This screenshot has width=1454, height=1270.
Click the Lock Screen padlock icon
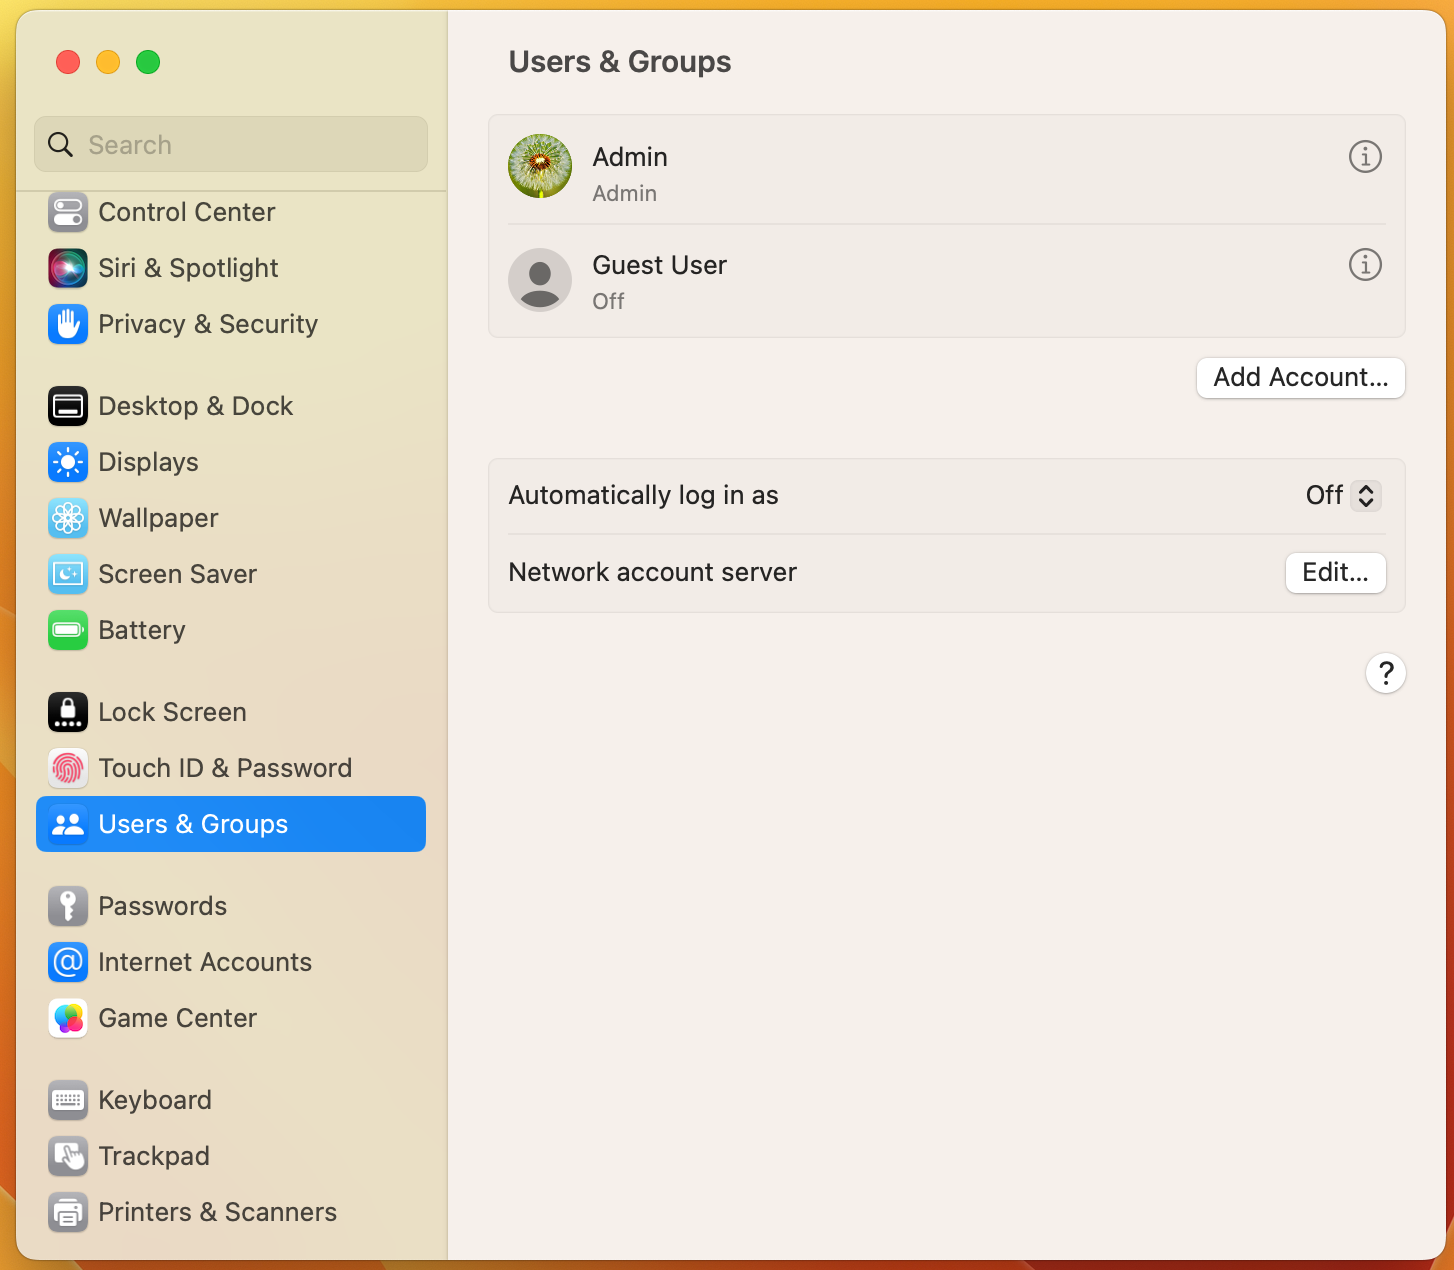[x=68, y=712]
